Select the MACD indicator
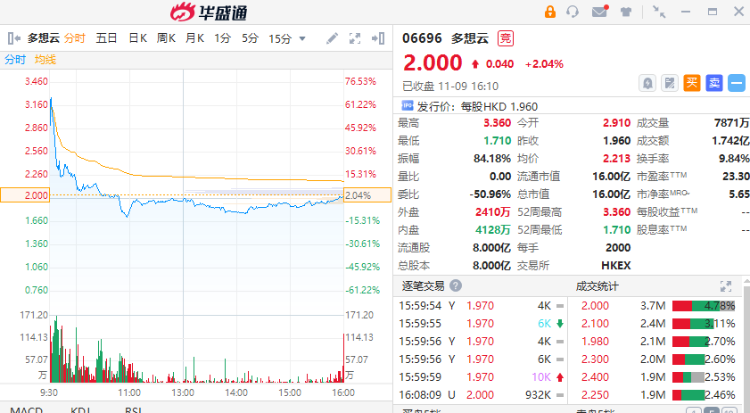The height and width of the screenshot is (413, 750). (x=26, y=410)
